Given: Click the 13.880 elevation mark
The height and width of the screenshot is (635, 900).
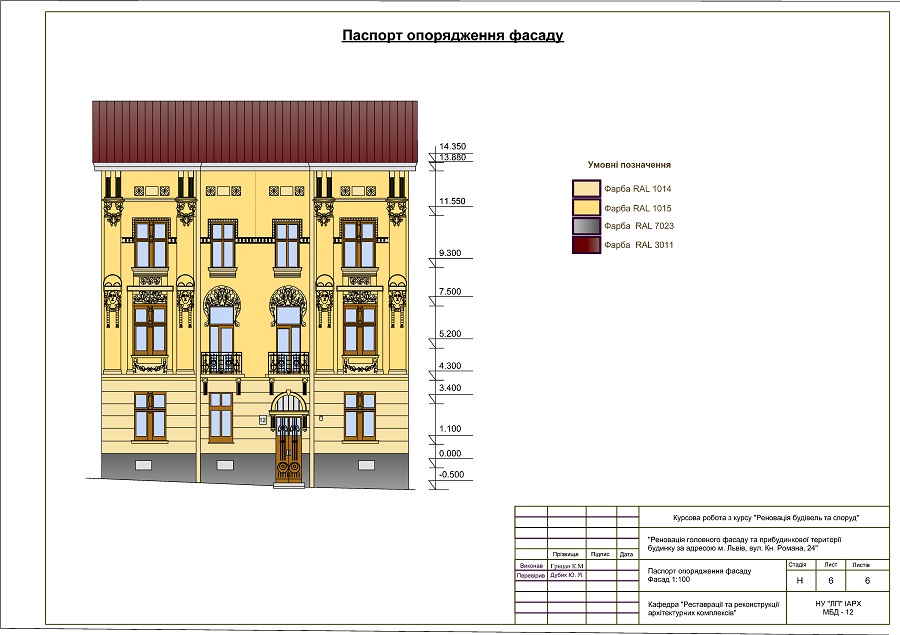Looking at the screenshot, I should click(453, 157).
